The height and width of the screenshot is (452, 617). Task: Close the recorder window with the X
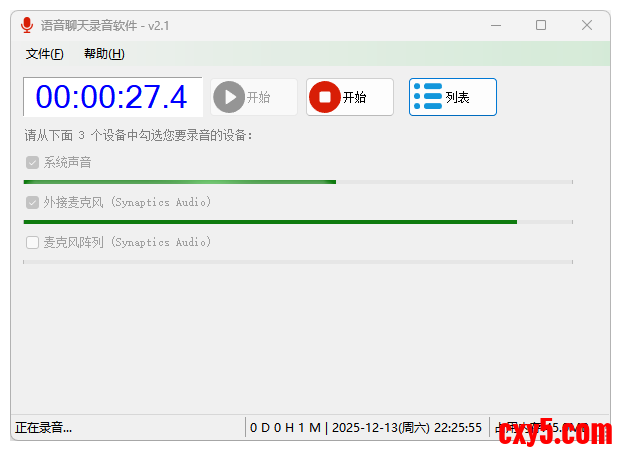587,25
